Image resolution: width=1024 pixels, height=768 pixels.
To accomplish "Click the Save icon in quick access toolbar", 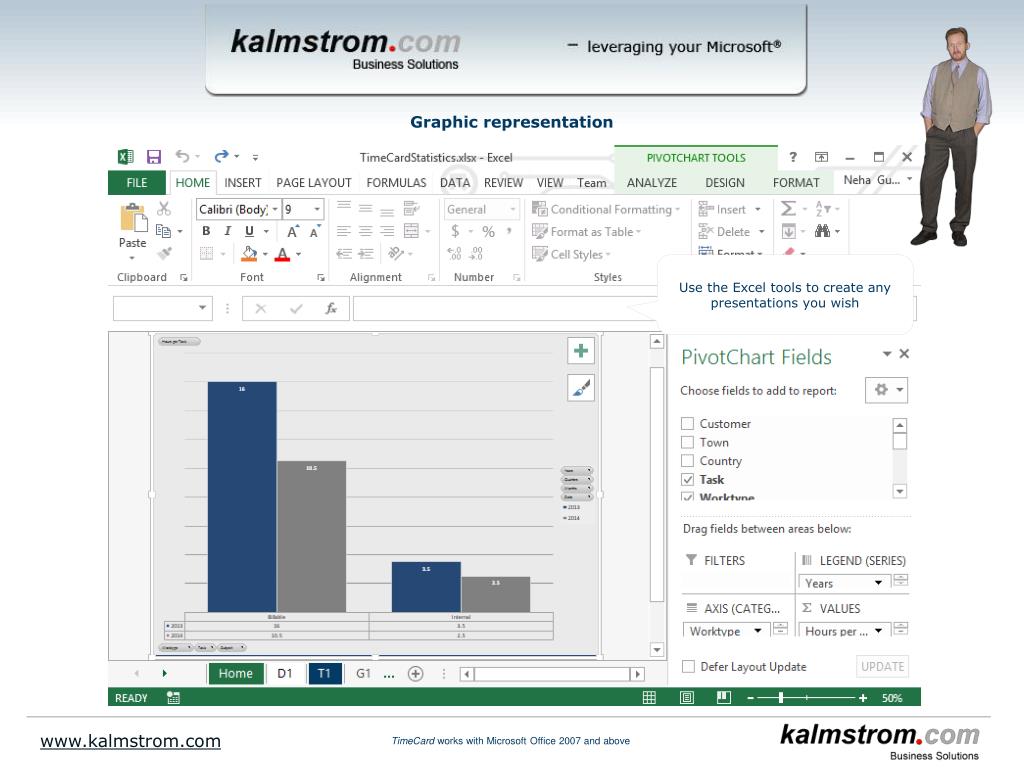I will [x=153, y=157].
